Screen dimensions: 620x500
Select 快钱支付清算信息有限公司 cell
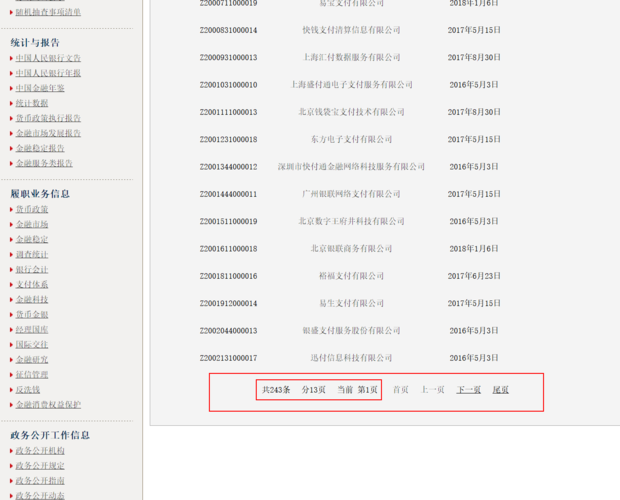[351, 30]
